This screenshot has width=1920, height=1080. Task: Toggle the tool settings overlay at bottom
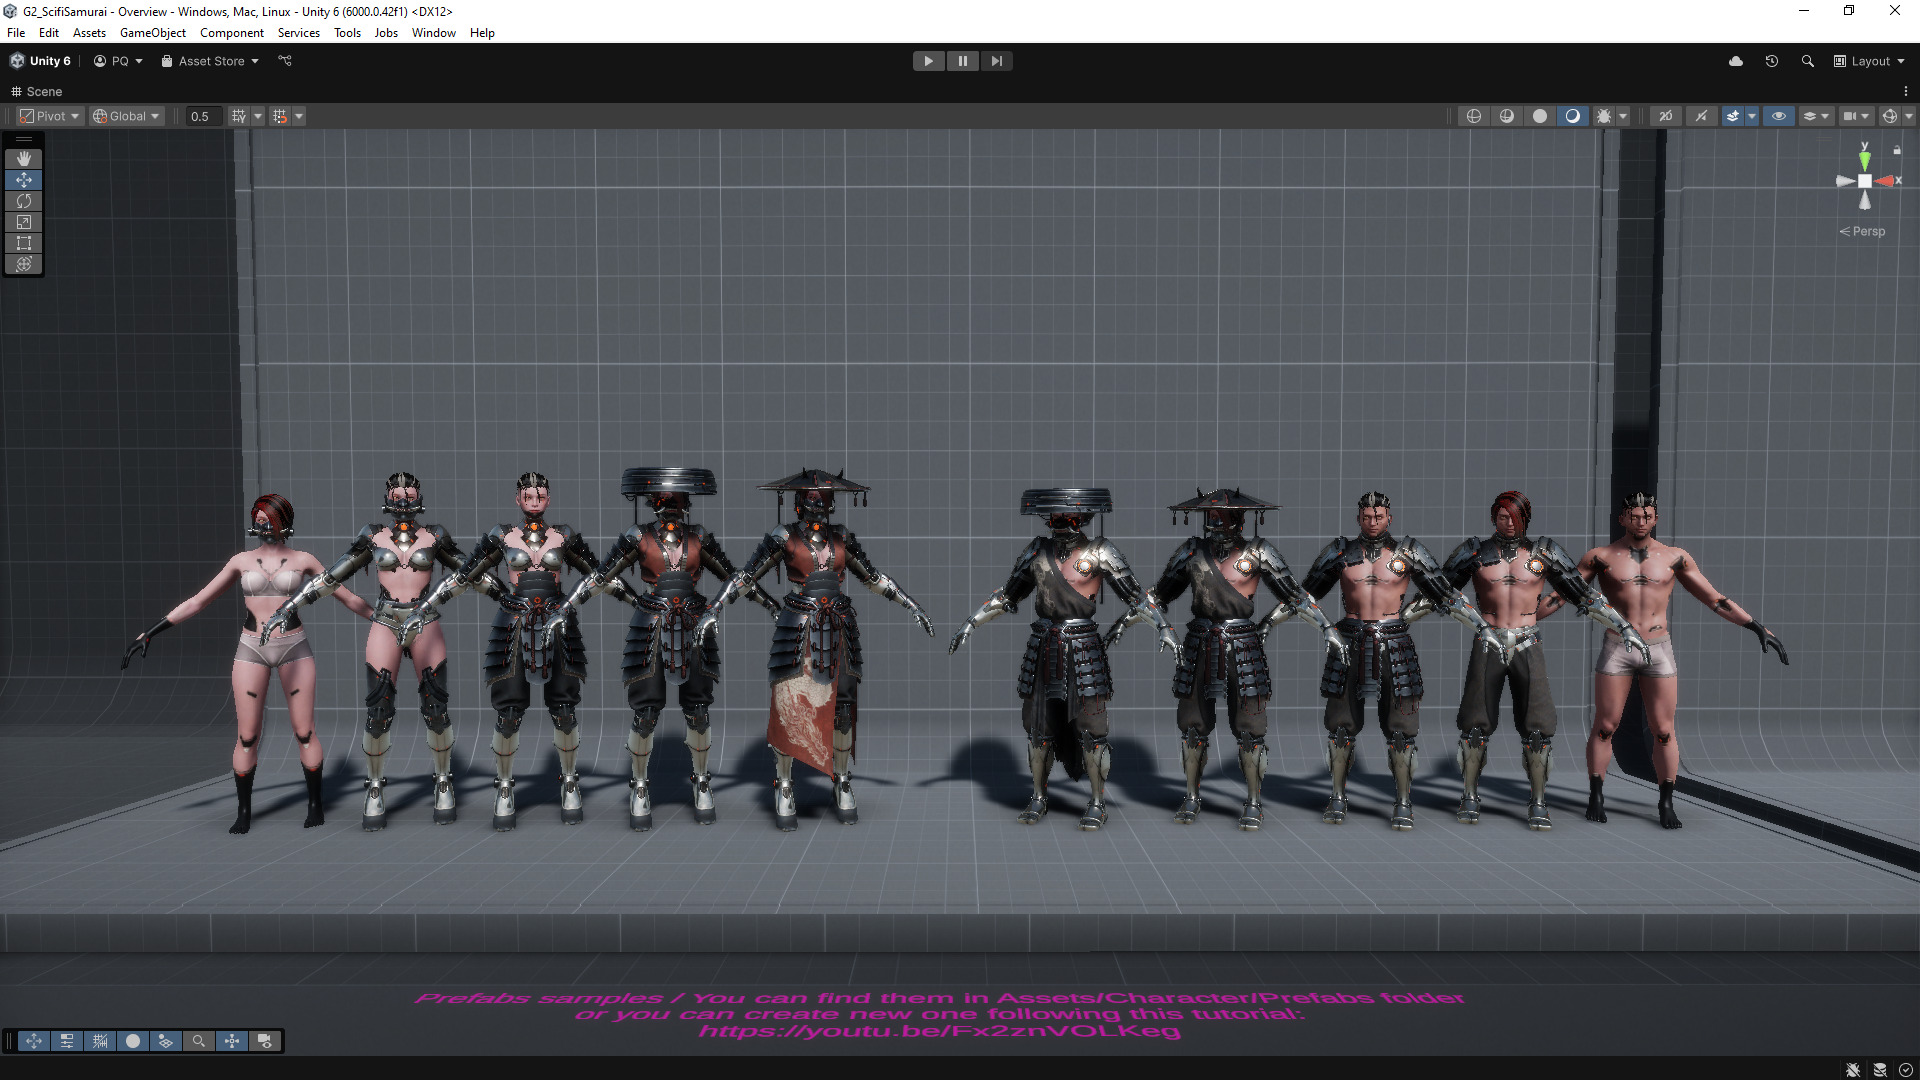[67, 1041]
